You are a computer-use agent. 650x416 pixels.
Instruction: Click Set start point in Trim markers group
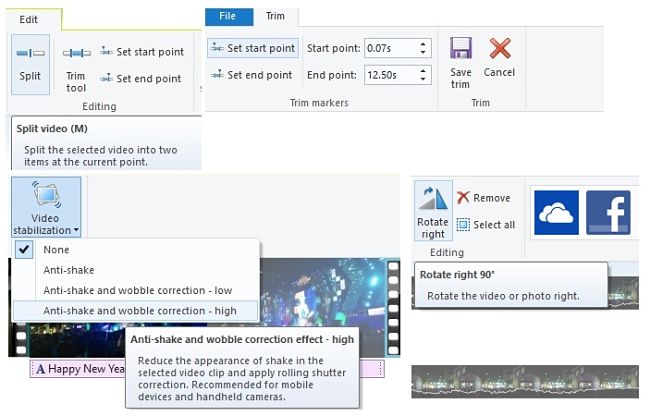tap(253, 48)
